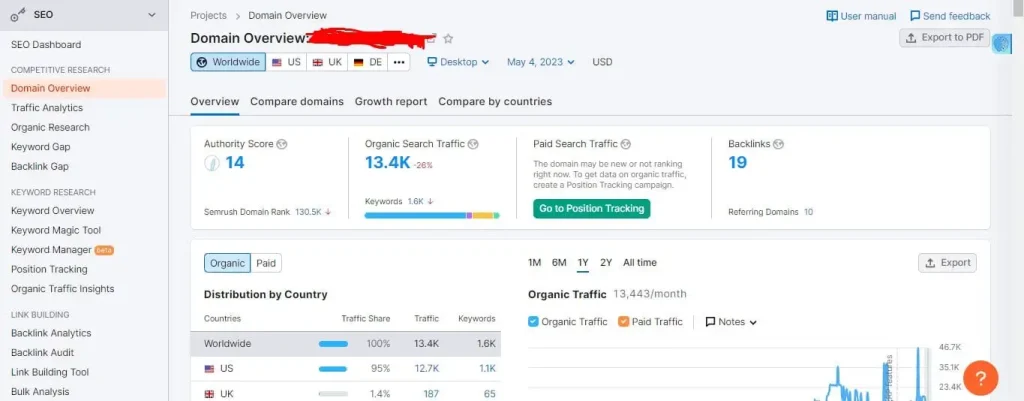1024x401 pixels.
Task: Open Organic Traffic Insights
Action: (63, 289)
